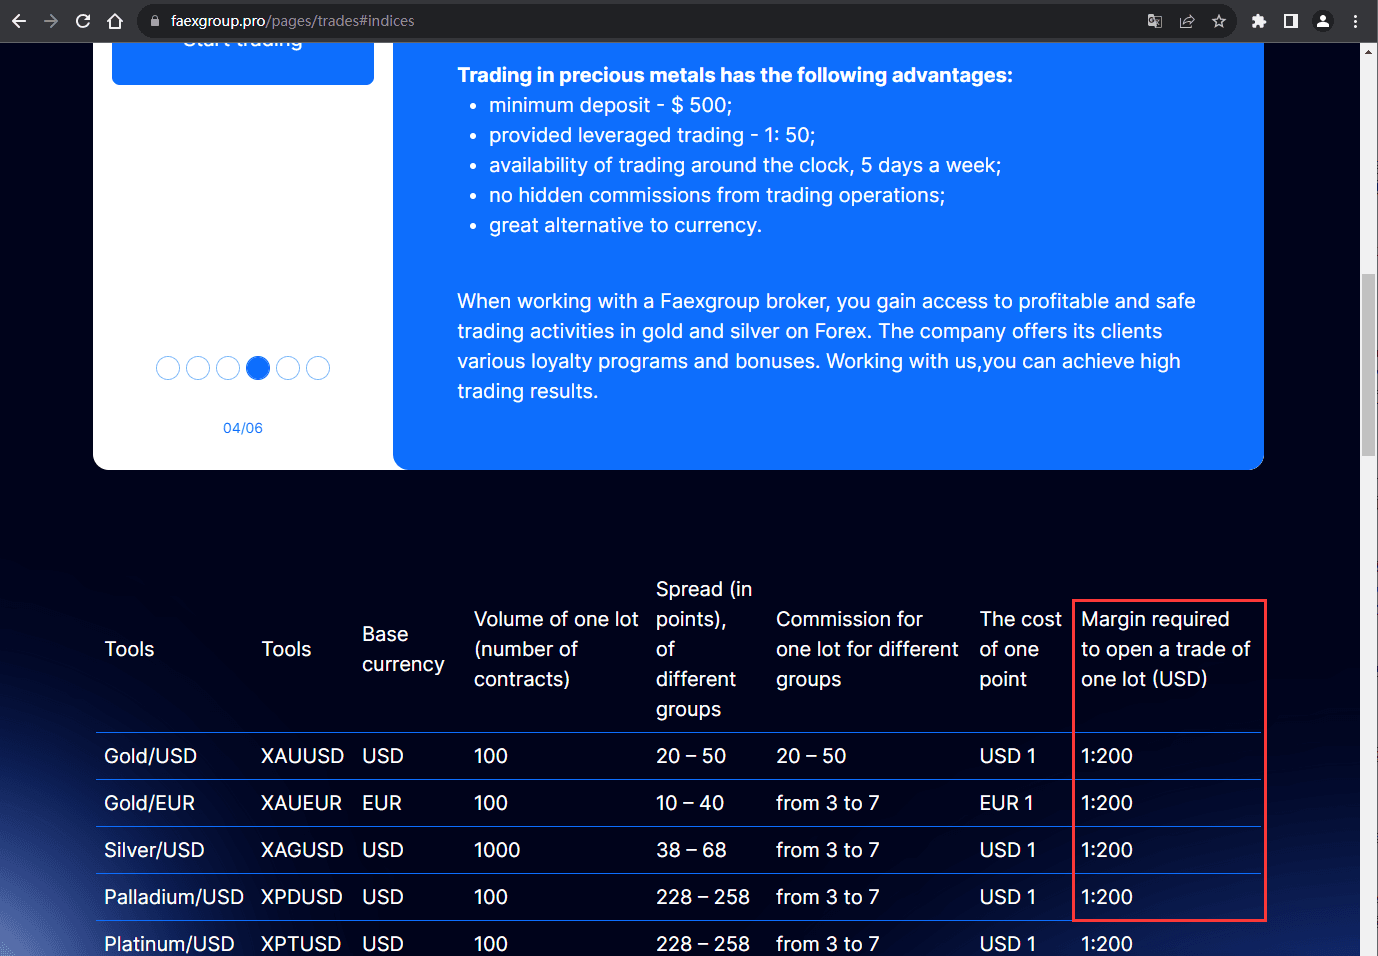Open Chrome profile avatar
This screenshot has width=1378, height=956.
[1323, 21]
